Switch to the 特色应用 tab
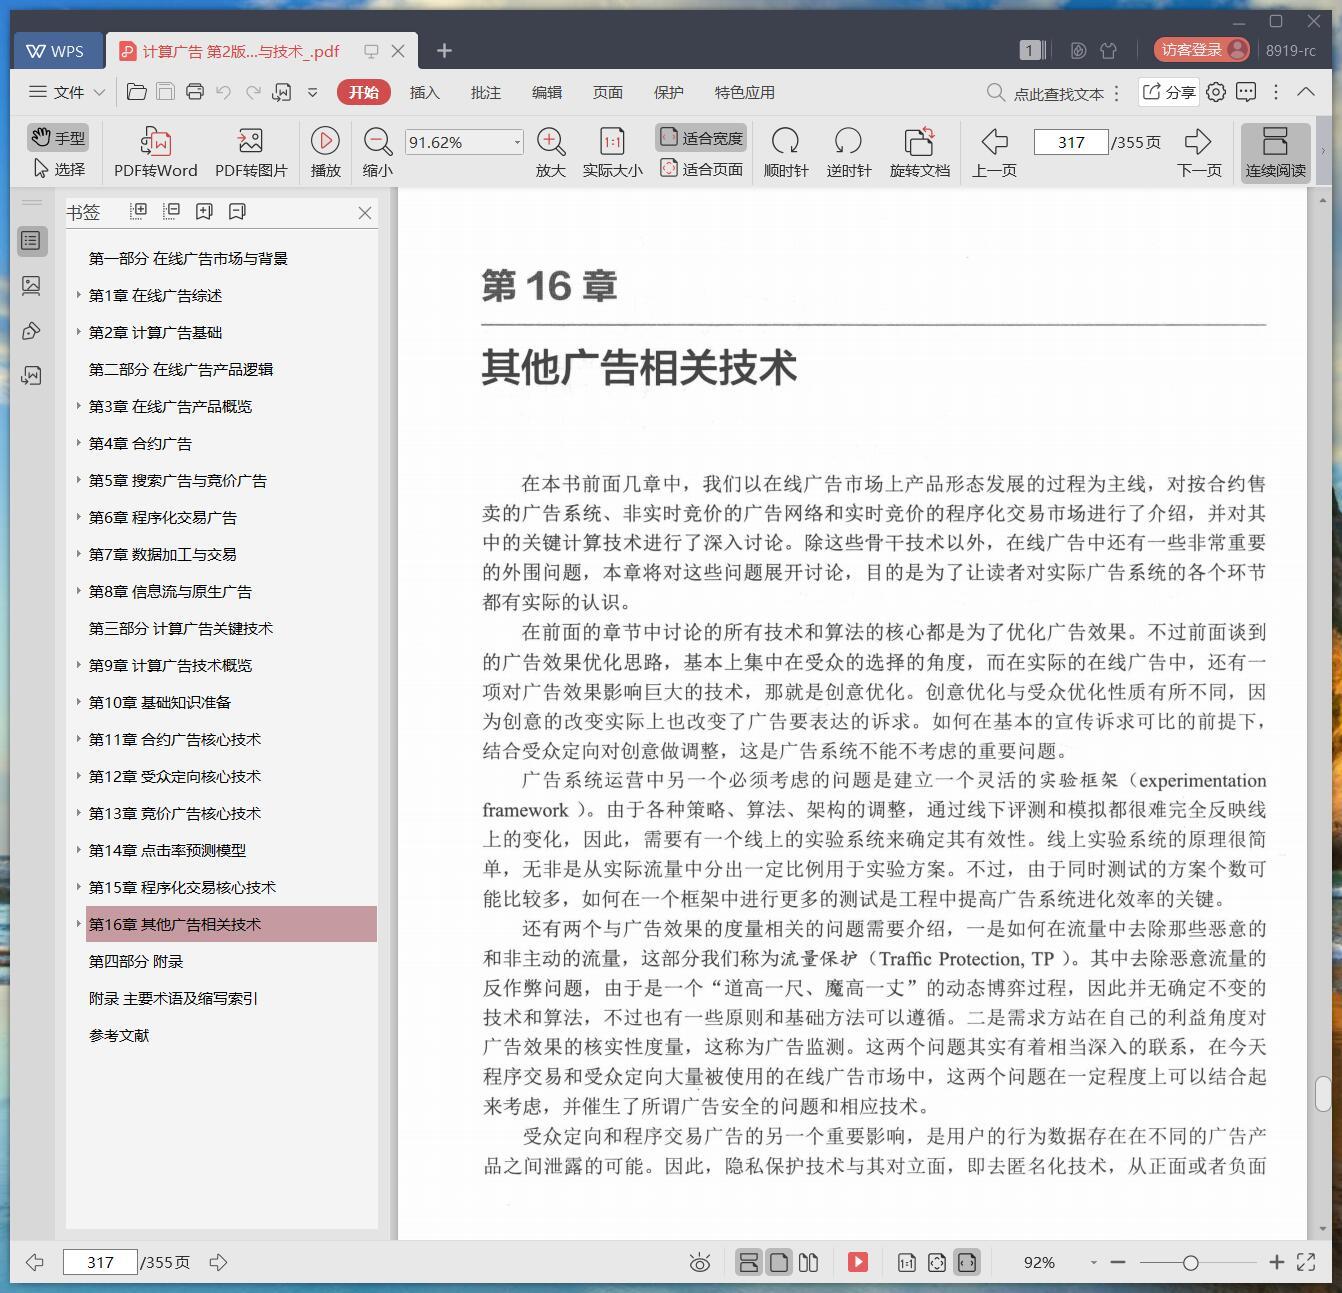The height and width of the screenshot is (1293, 1342). 744,92
